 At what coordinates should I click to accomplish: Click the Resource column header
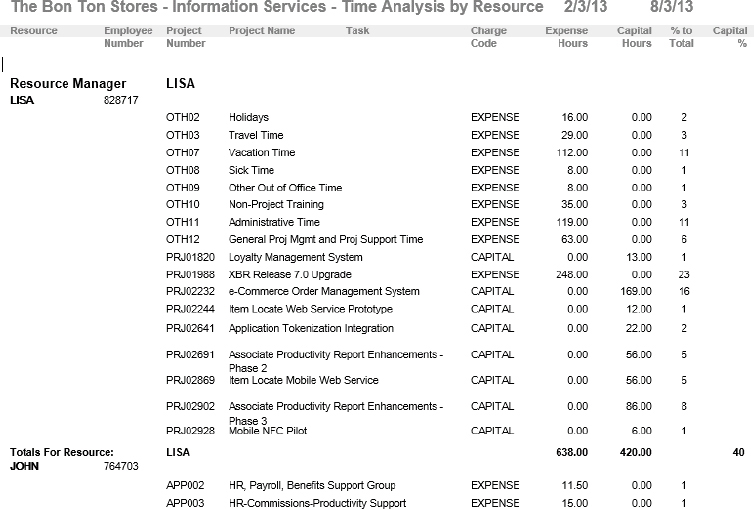pos(34,31)
